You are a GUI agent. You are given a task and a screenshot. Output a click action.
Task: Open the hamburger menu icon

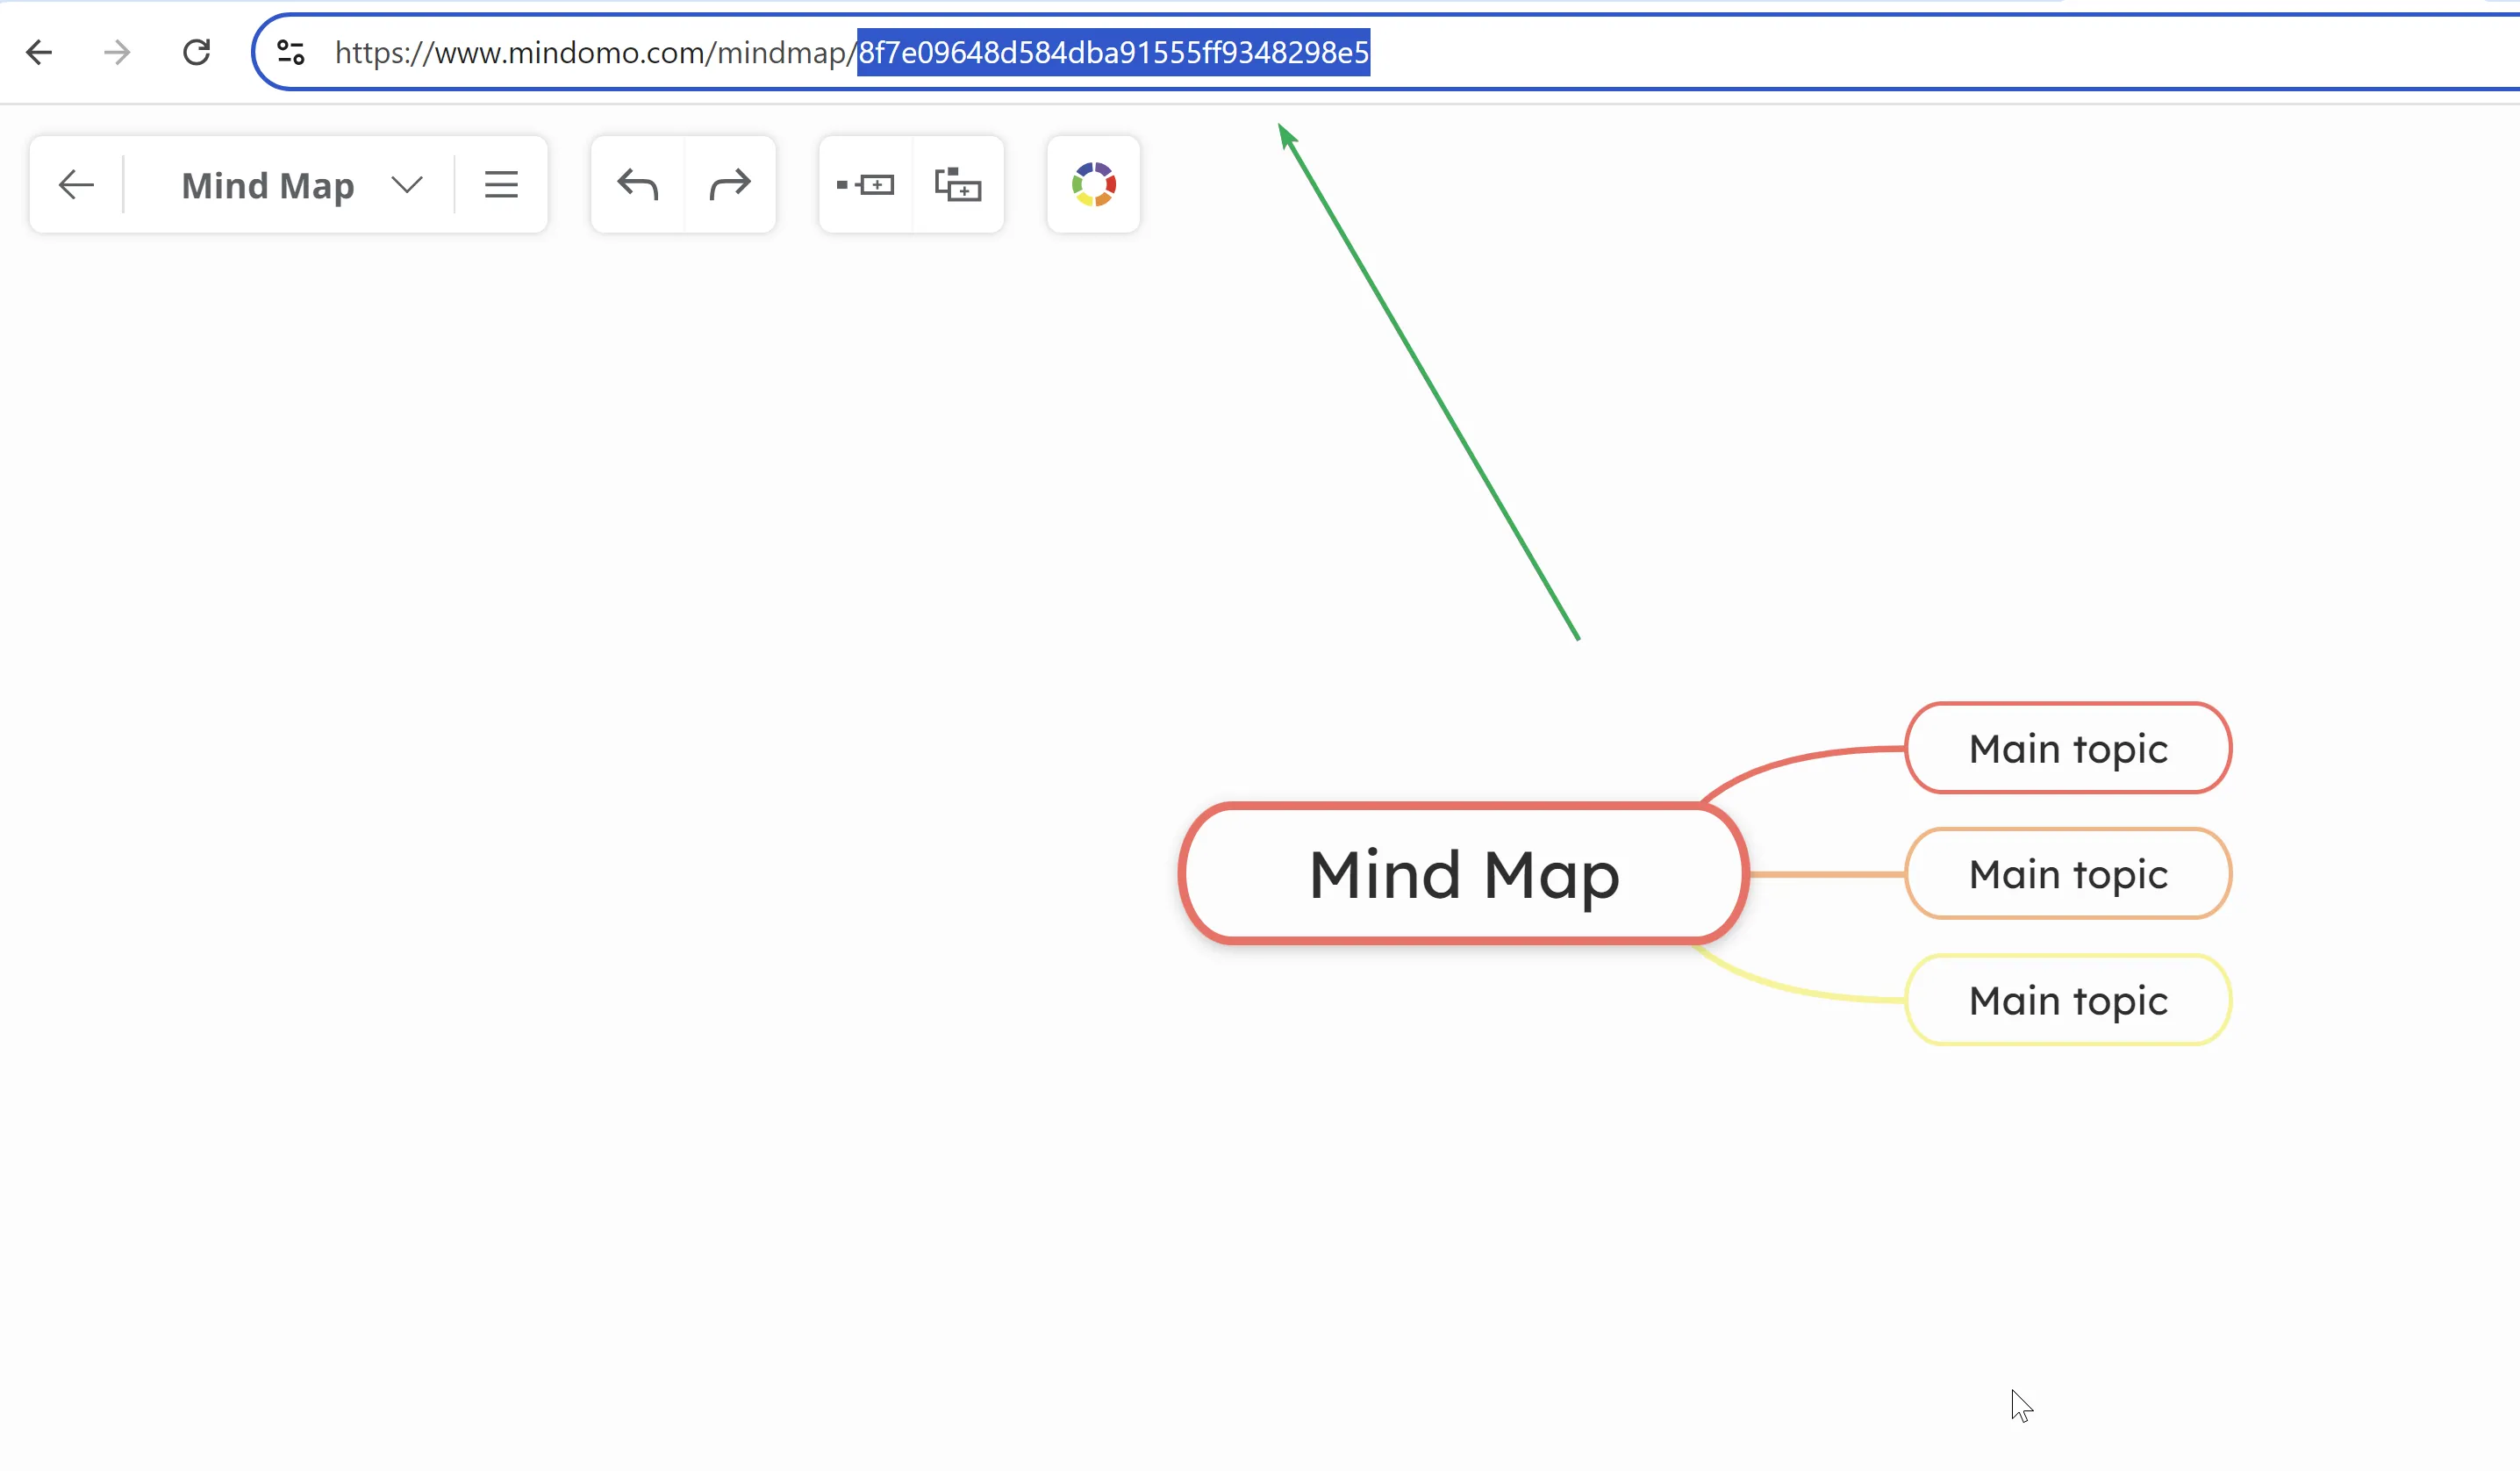point(501,185)
